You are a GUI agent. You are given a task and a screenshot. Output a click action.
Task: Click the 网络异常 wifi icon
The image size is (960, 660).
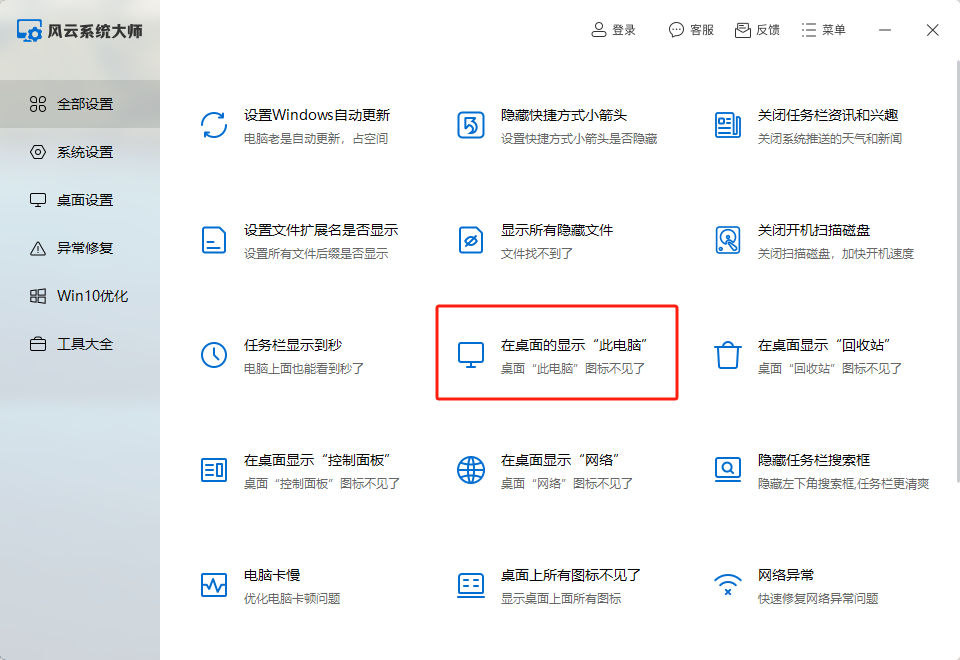[727, 585]
